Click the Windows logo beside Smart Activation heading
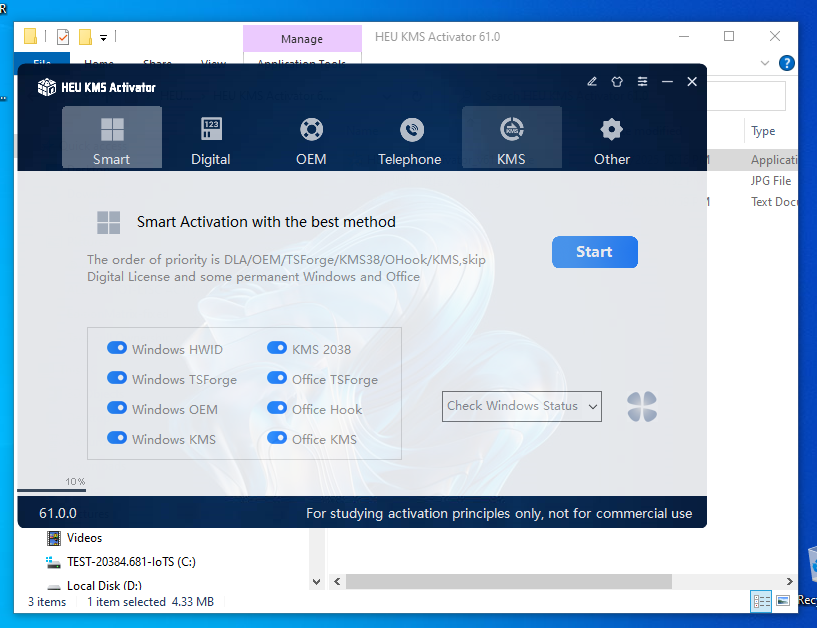 [x=108, y=223]
